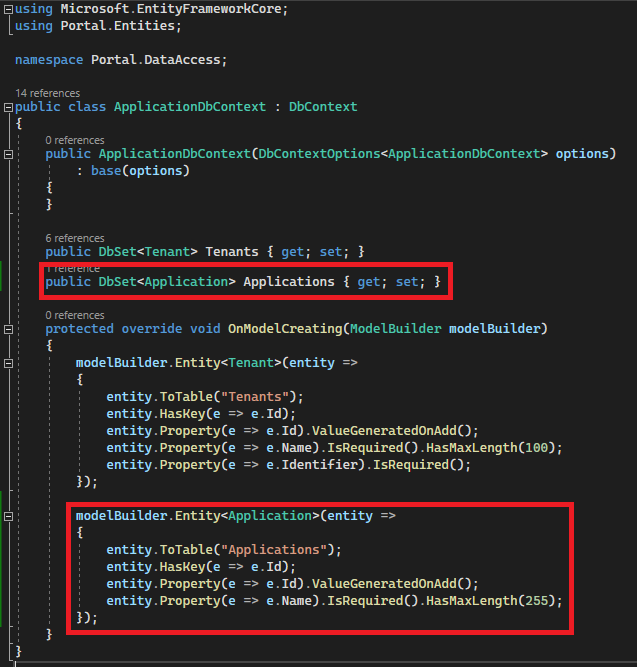Collapse the OnModelCreating method

coord(9,328)
